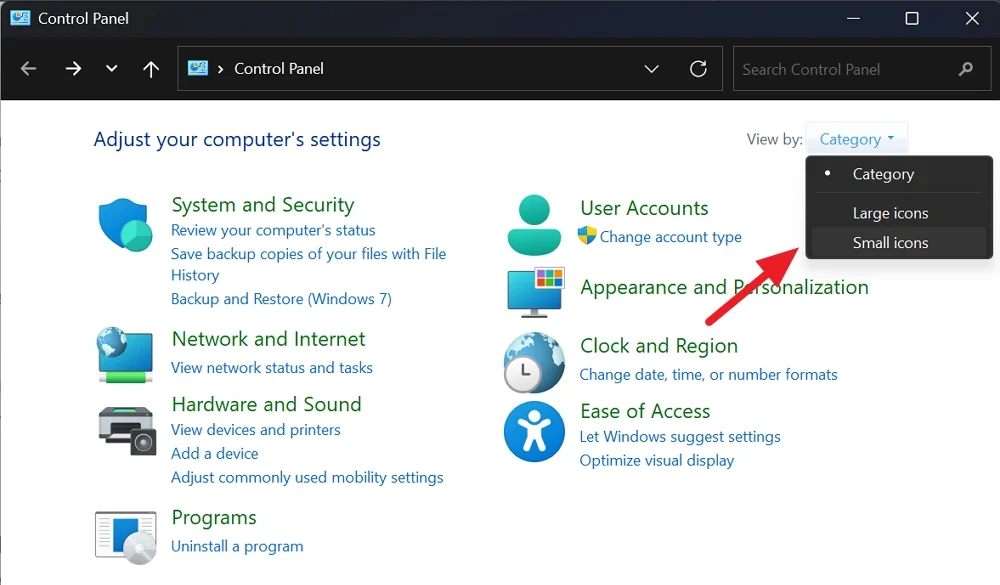This screenshot has height=585, width=1000.
Task: Go up one folder level
Action: [151, 69]
